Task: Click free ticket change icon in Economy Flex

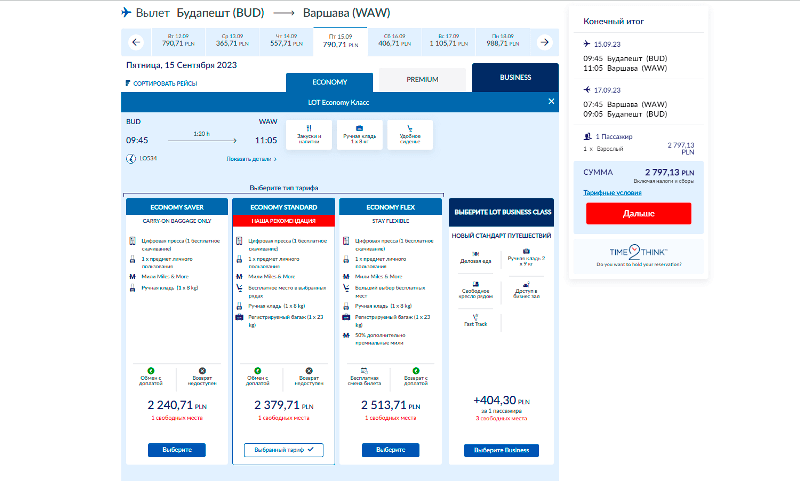Action: [x=364, y=371]
